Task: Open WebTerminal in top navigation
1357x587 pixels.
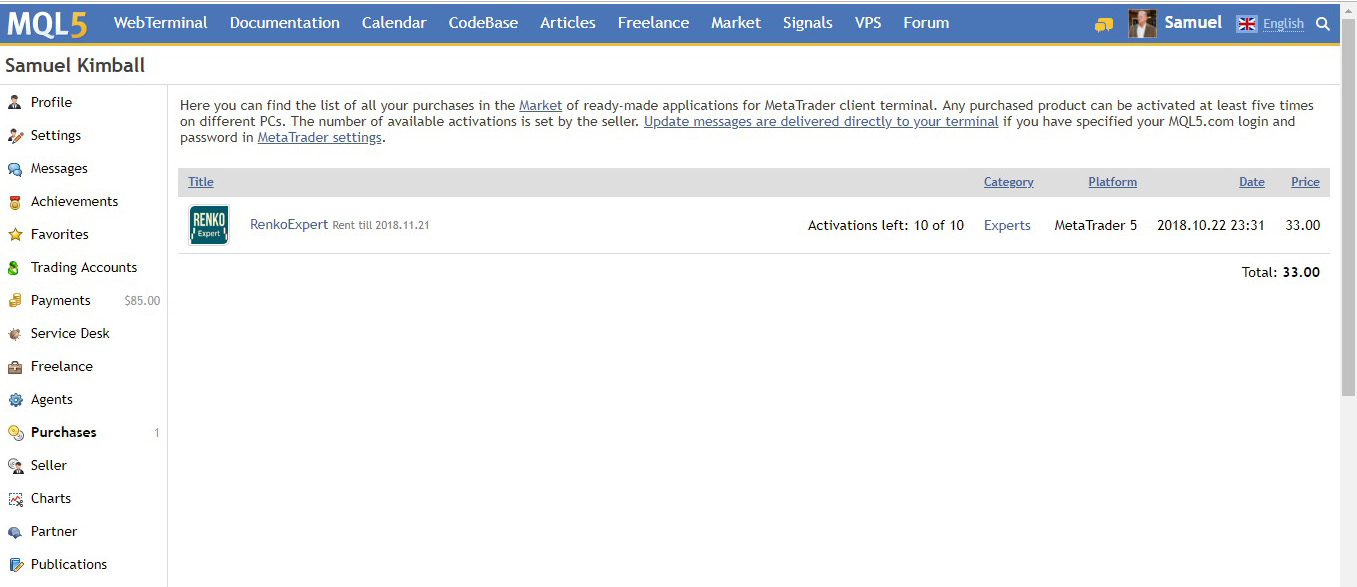Action: [161, 23]
